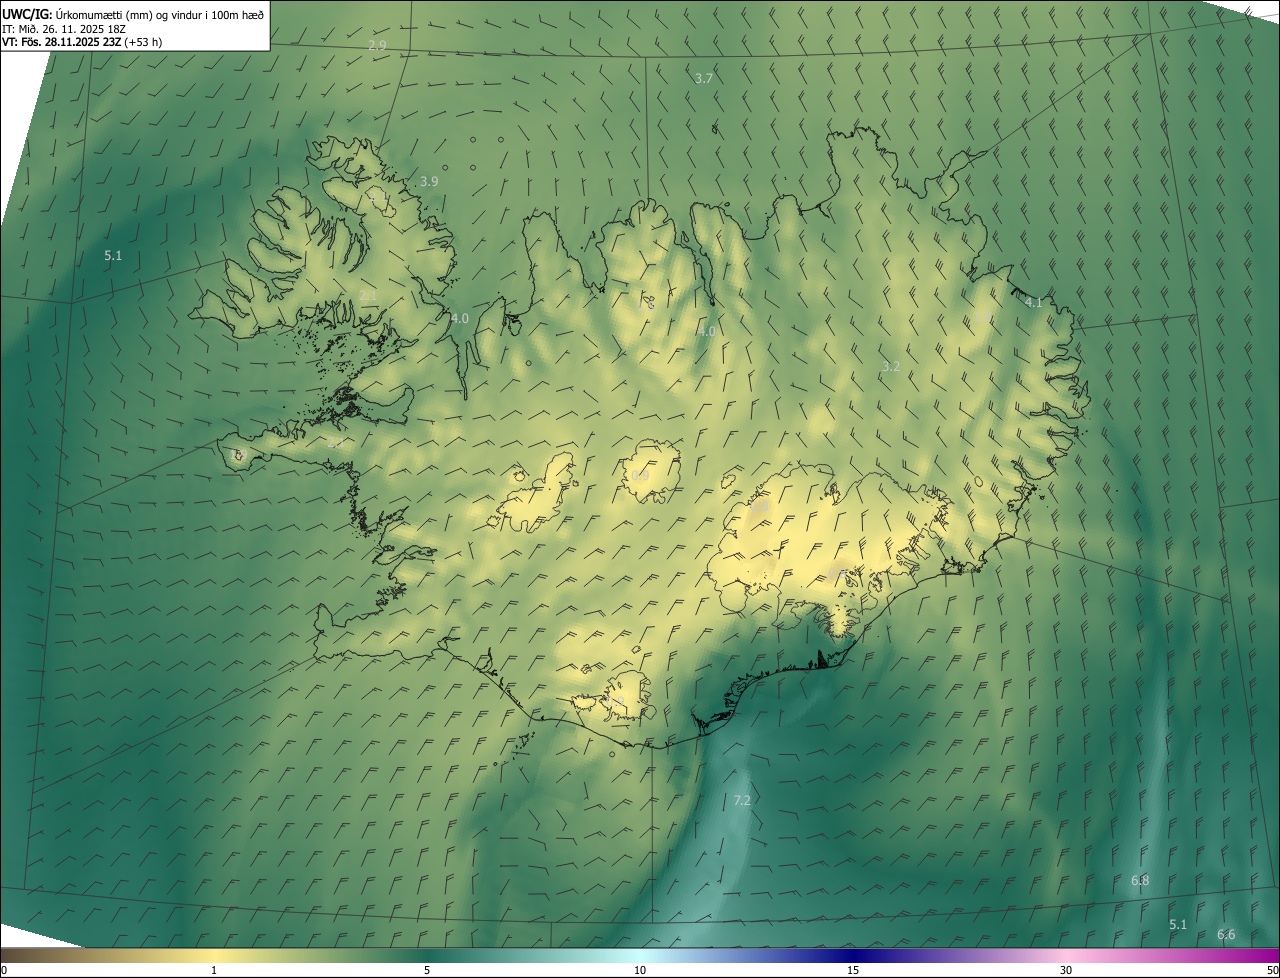Click the map value label 2.9
The image size is (1280, 978).
377,45
